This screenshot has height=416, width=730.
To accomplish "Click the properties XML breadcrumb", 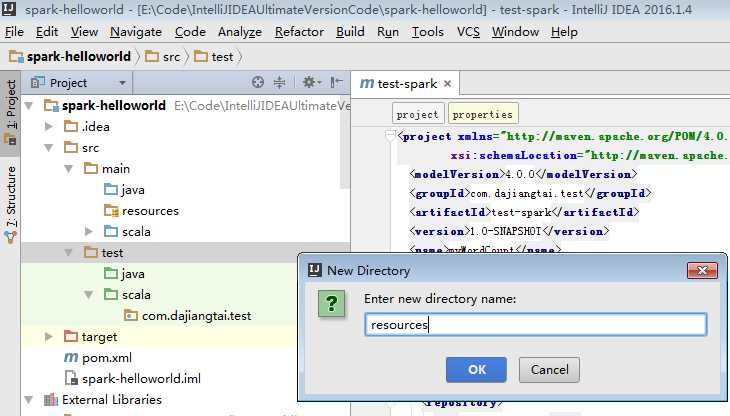I will pos(482,114).
